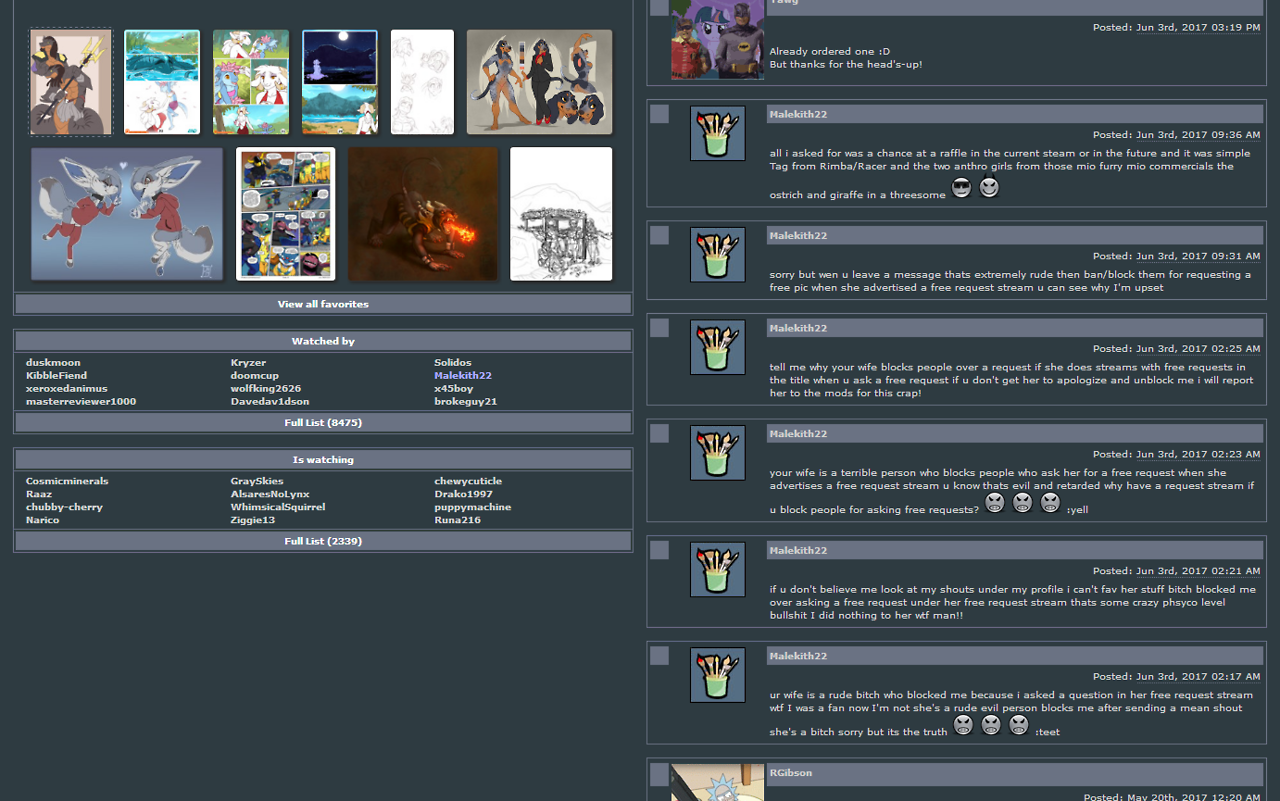The image size is (1280, 801).
Task: Click the paintbrush cup avatar on the 02:25 AM shout
Action: click(717, 347)
